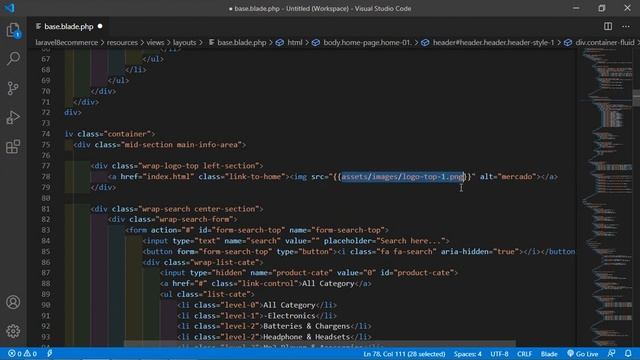Click the vertical scrollbar thumb
This screenshot has width=640, height=360.
coord(636,98)
